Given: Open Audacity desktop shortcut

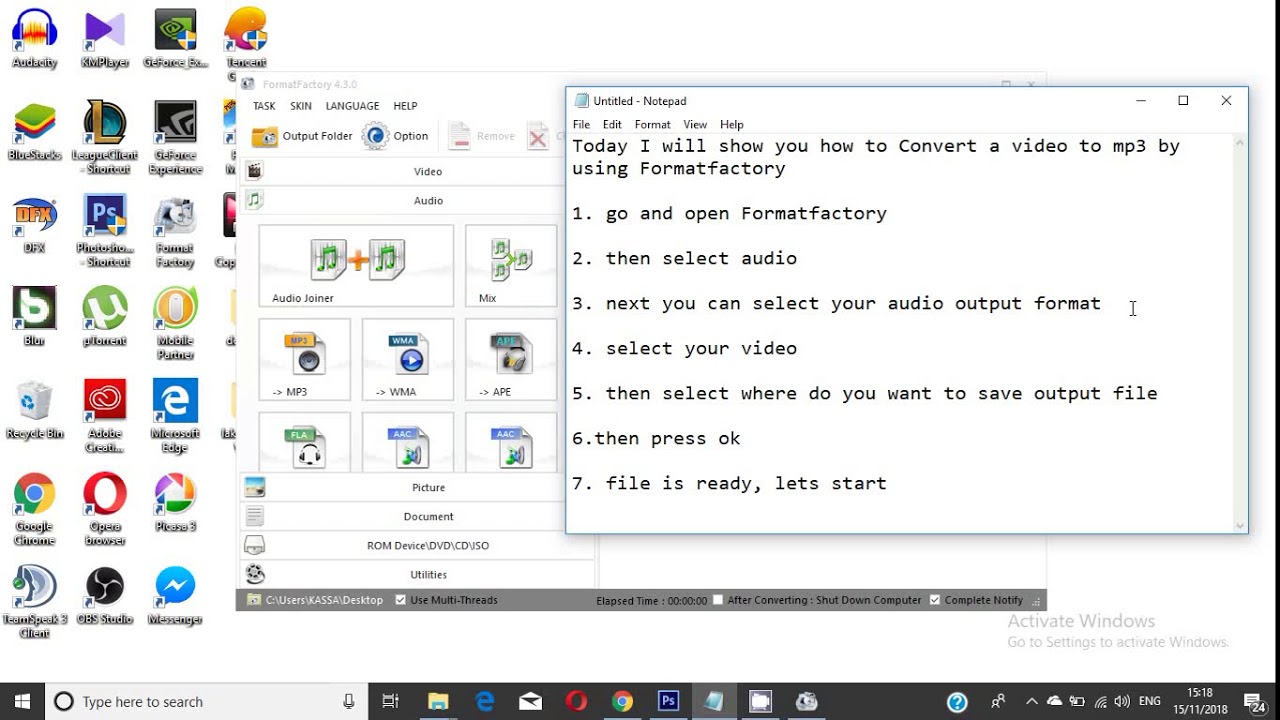Looking at the screenshot, I should pos(34,39).
